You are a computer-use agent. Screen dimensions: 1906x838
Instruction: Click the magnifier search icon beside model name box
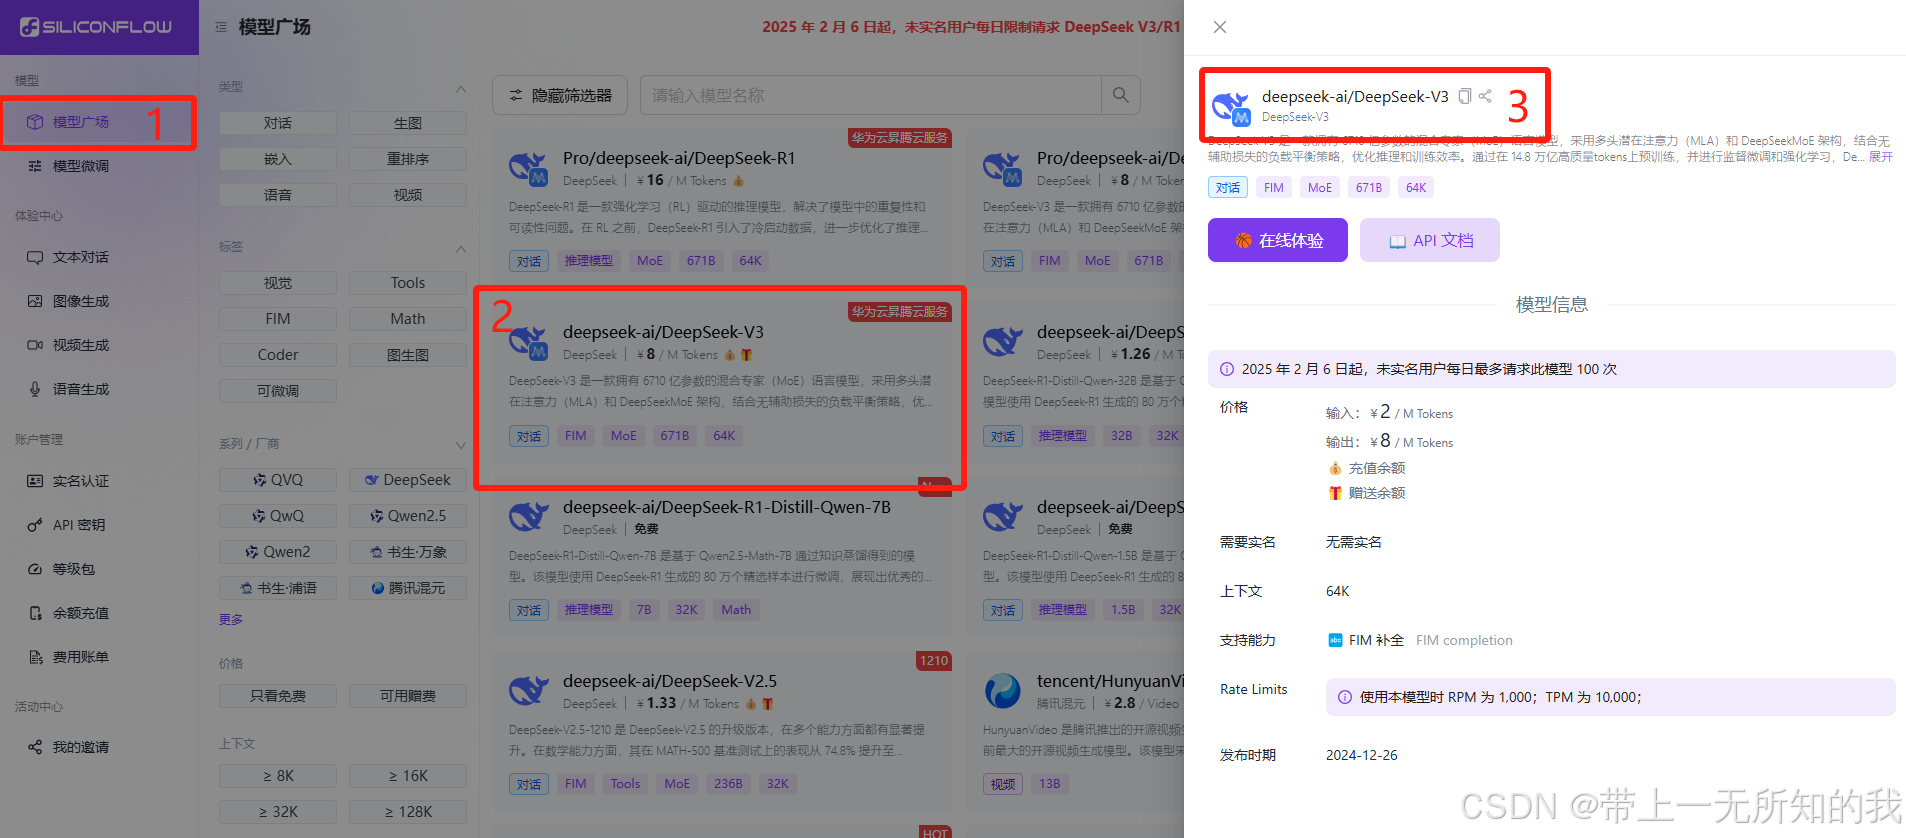click(x=1121, y=95)
